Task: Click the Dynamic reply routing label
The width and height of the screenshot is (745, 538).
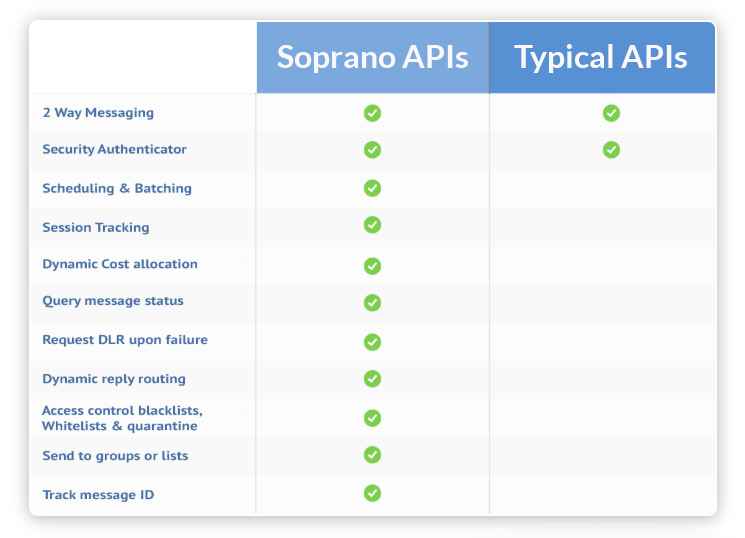Action: coord(114,379)
